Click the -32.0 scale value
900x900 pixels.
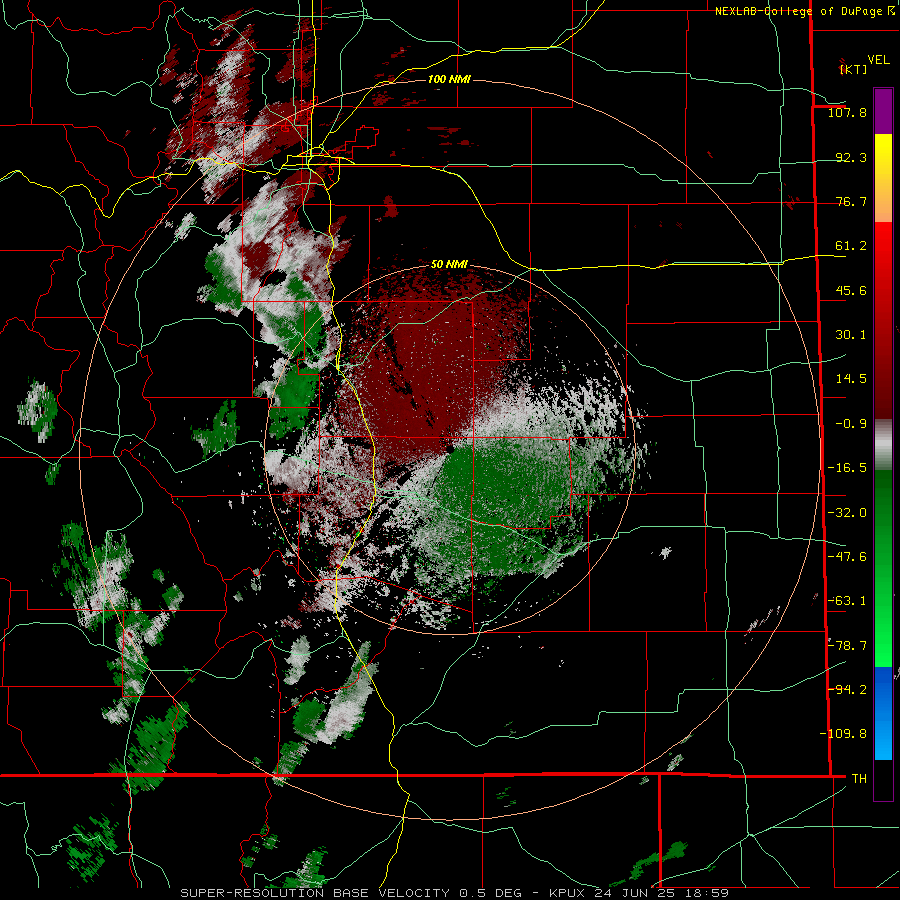tap(847, 513)
